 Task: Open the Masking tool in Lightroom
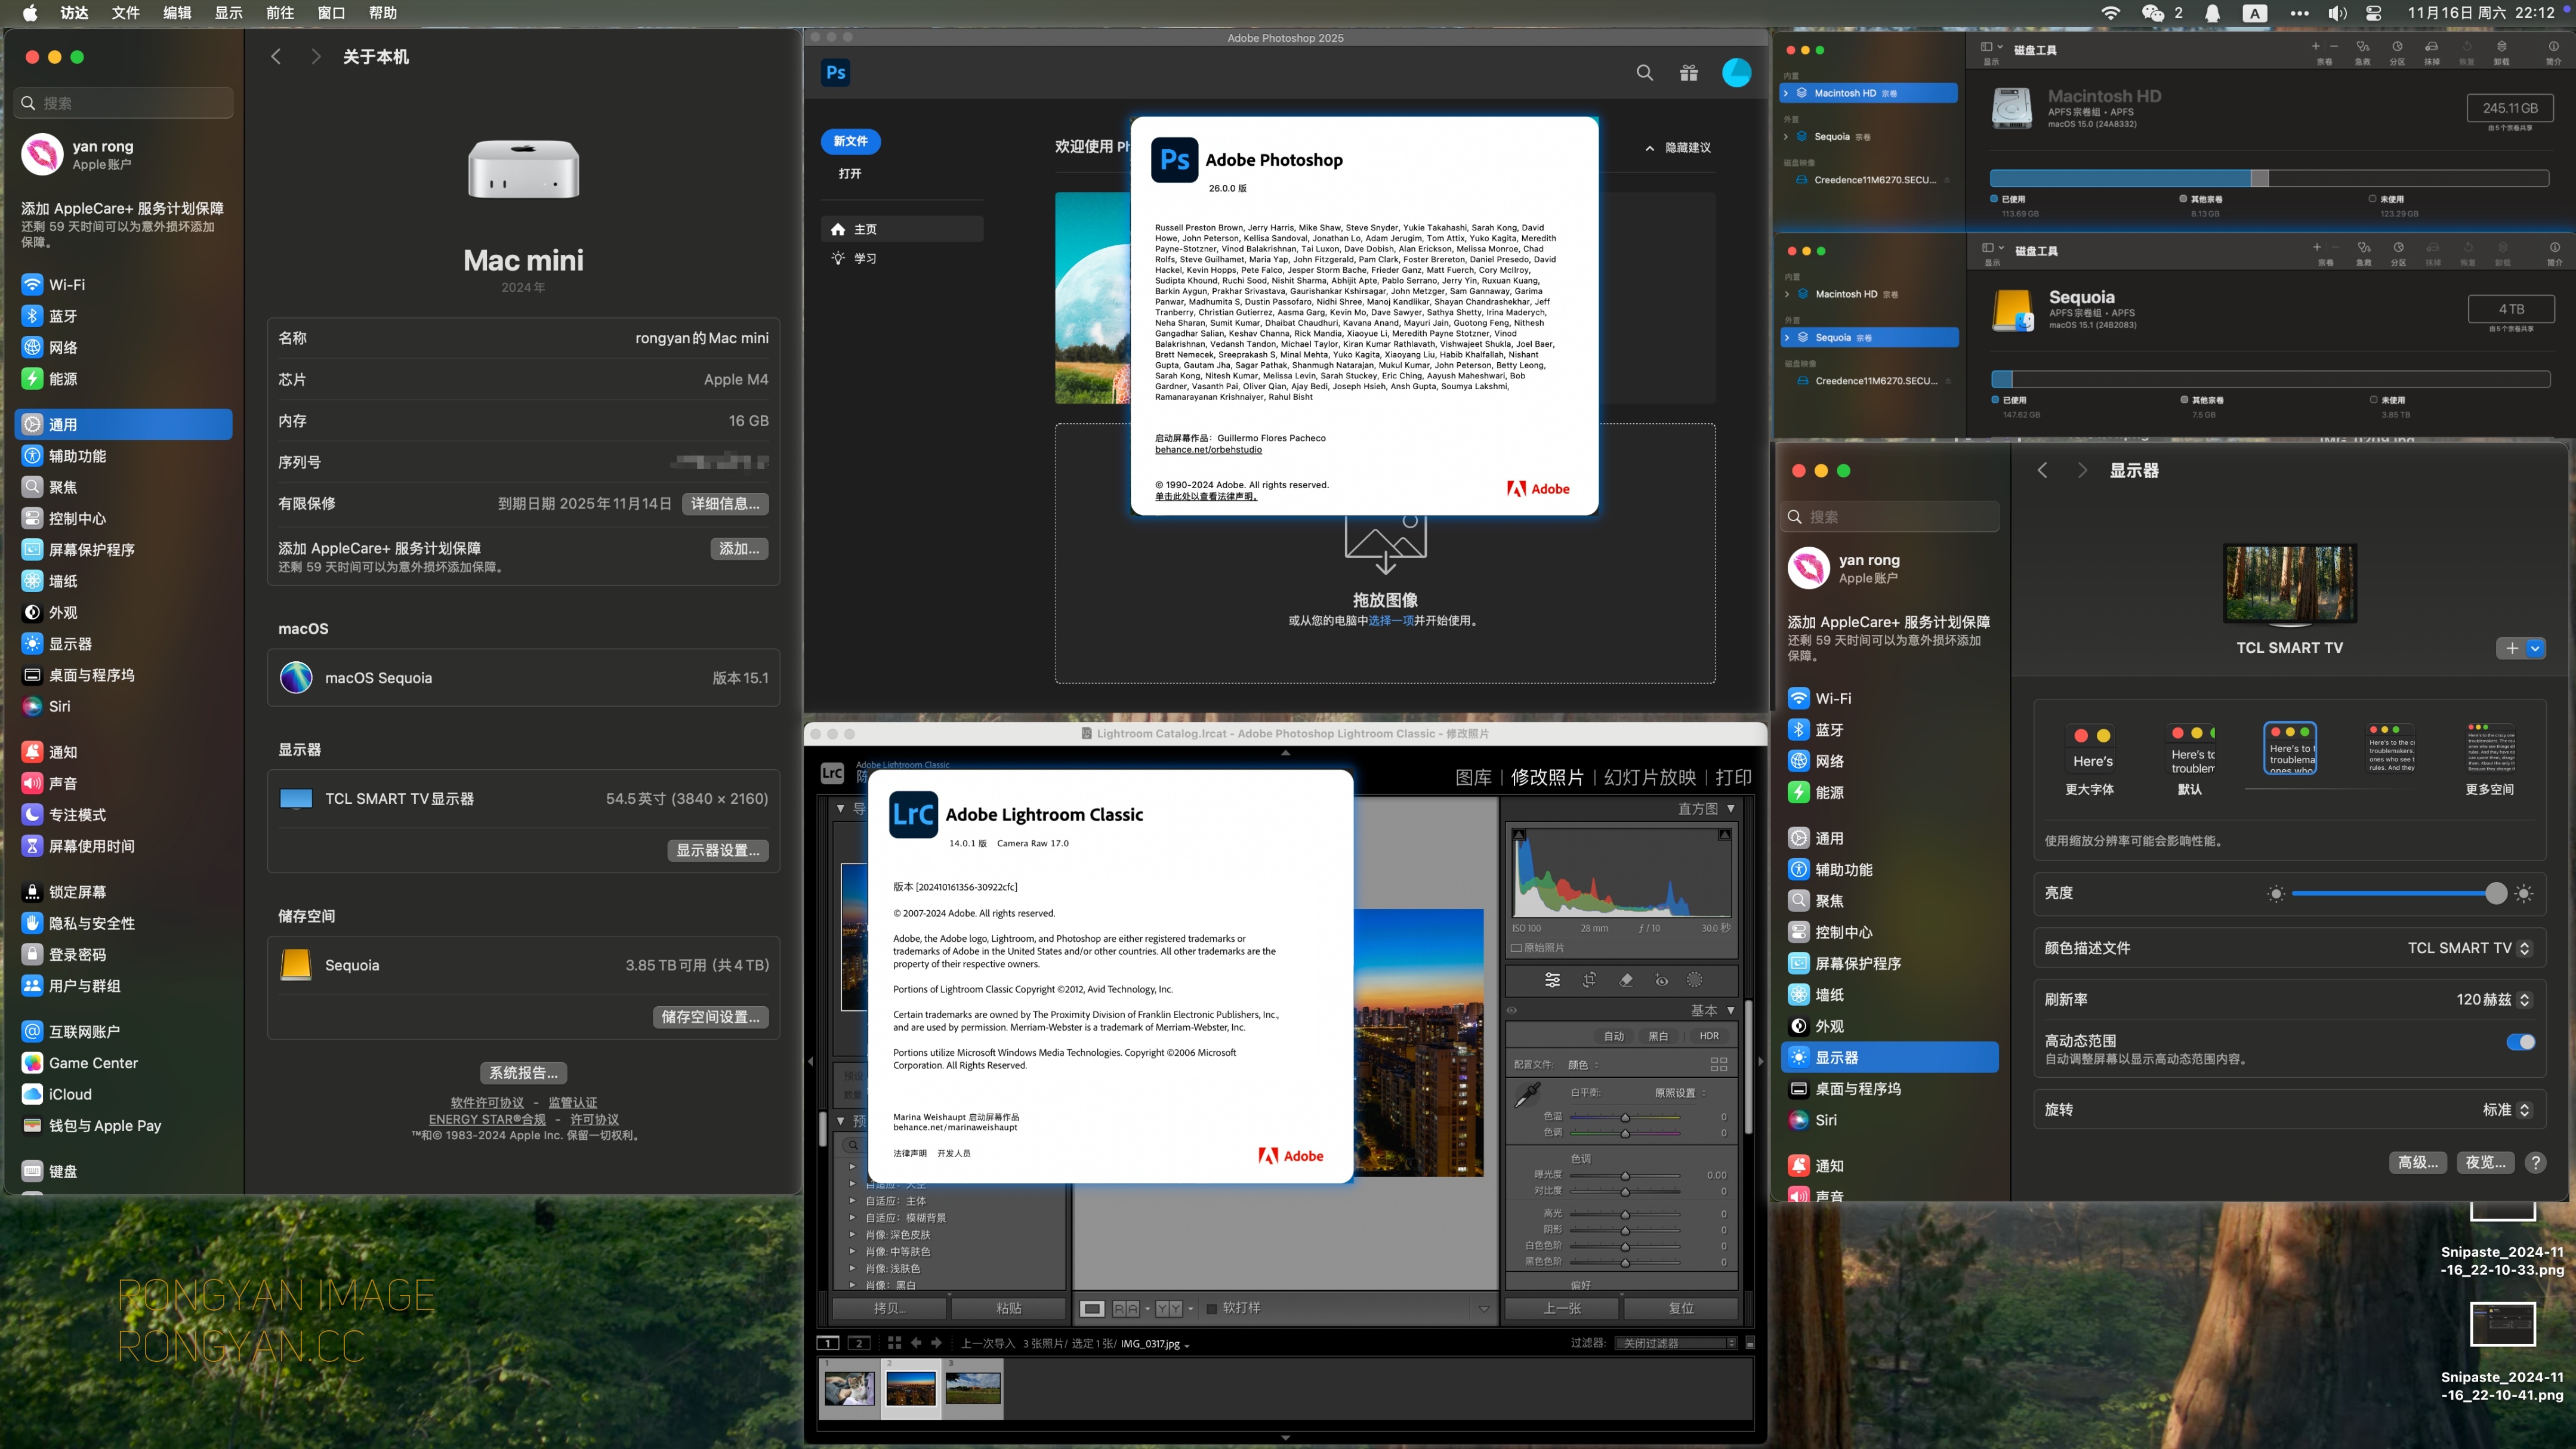tap(1695, 980)
